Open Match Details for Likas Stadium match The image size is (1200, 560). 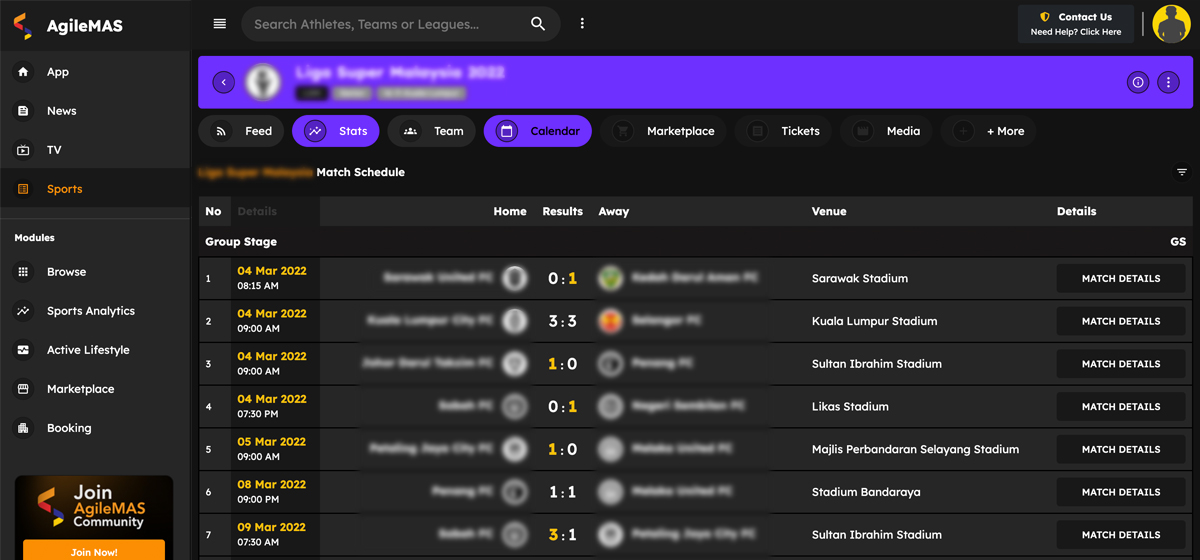click(x=1120, y=407)
